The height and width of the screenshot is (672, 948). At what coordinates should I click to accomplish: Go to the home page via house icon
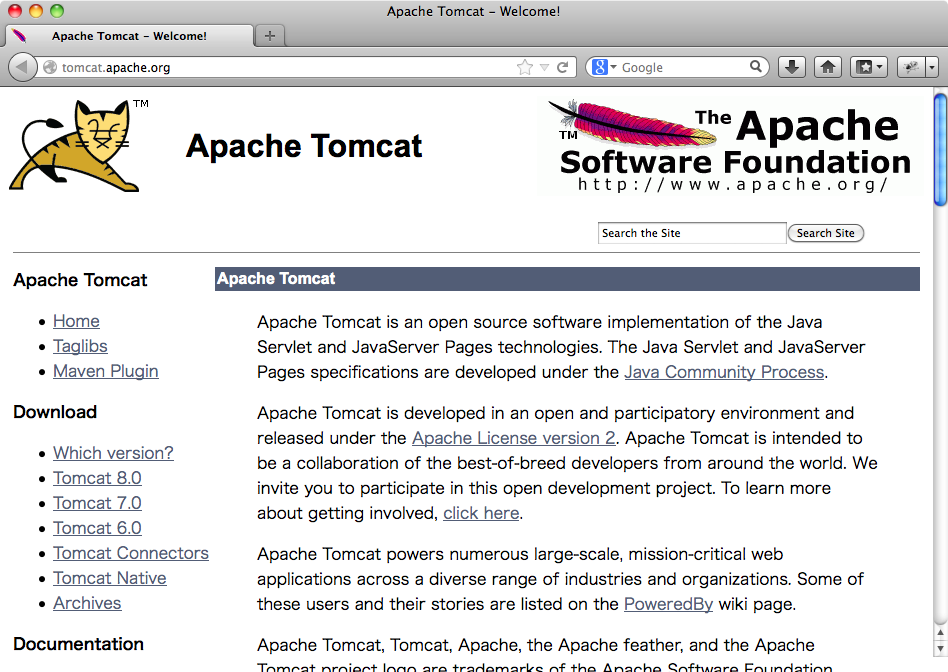point(828,67)
